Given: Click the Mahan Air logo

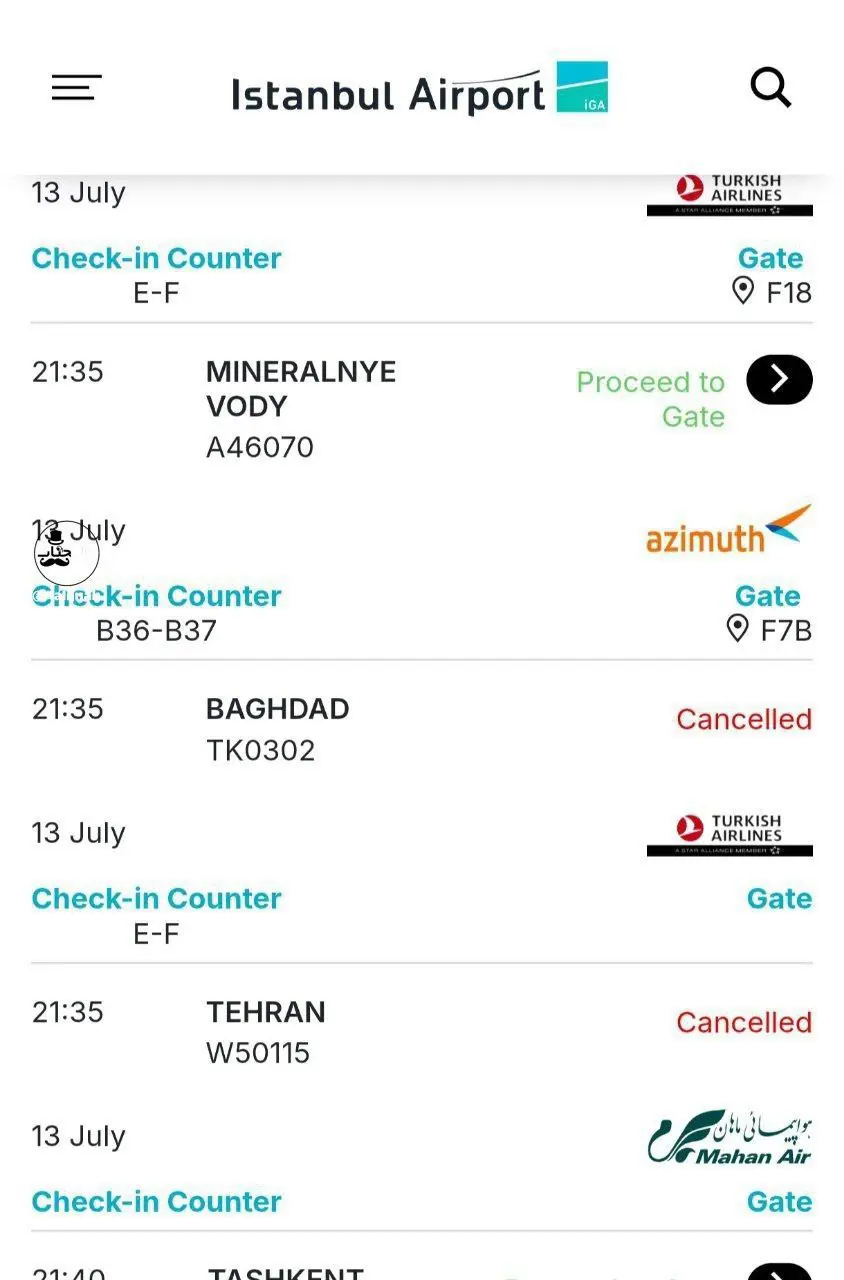Looking at the screenshot, I should [730, 1137].
